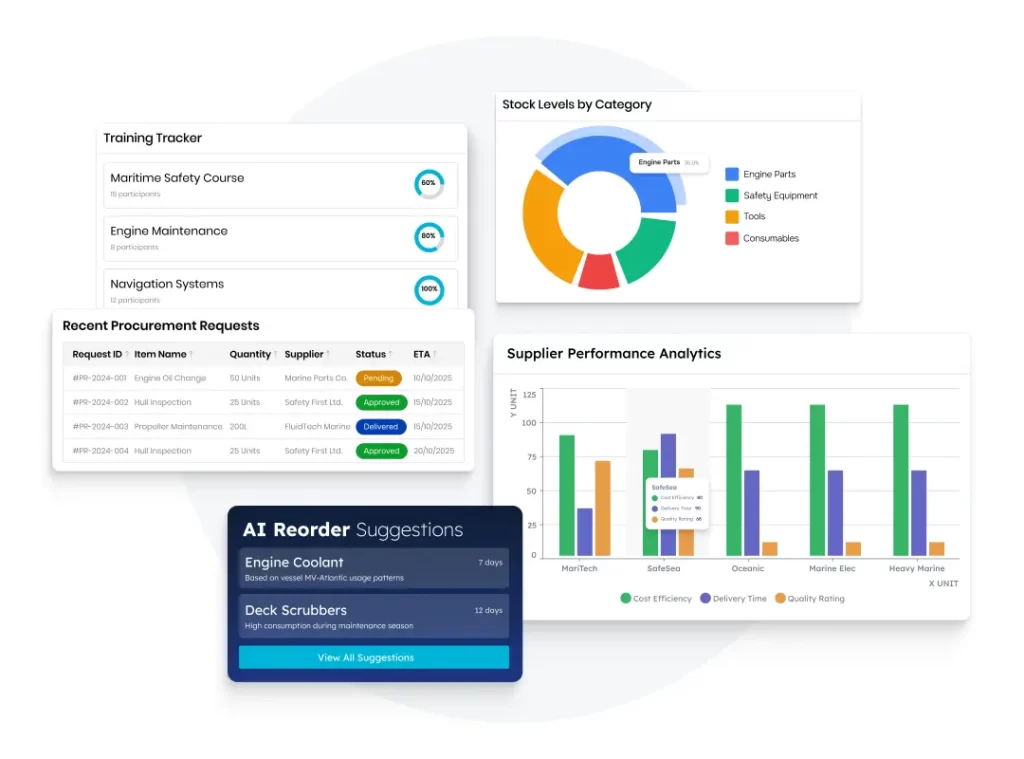Click the SafeSea tooltip box on chart

click(x=677, y=504)
